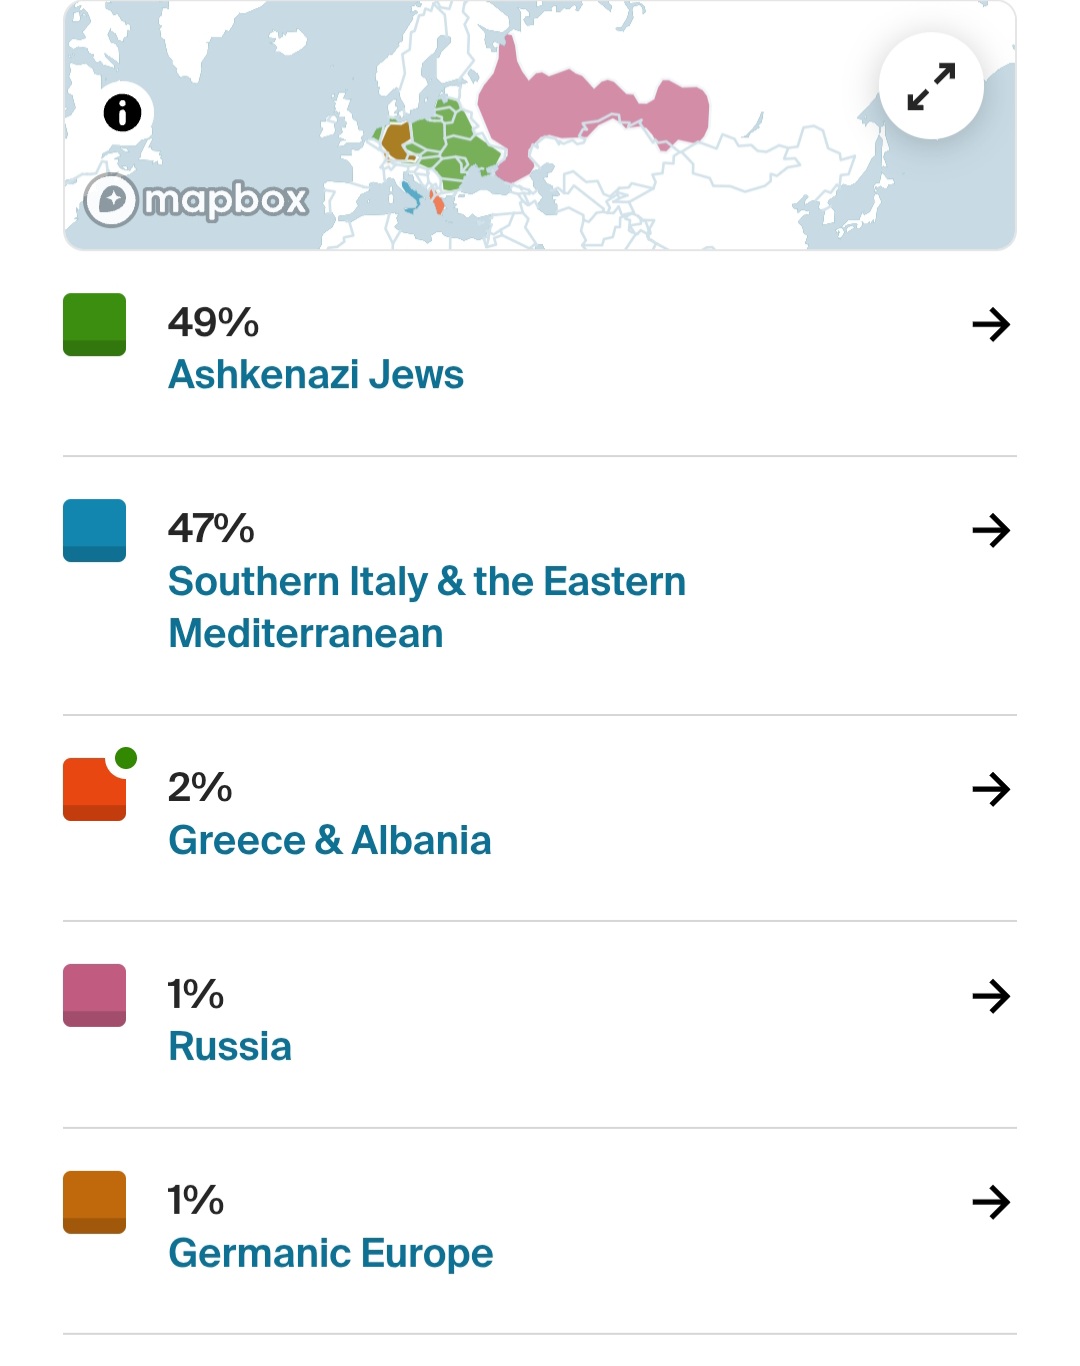
Task: Select the Ashkenazi Jews link
Action: coord(316,375)
